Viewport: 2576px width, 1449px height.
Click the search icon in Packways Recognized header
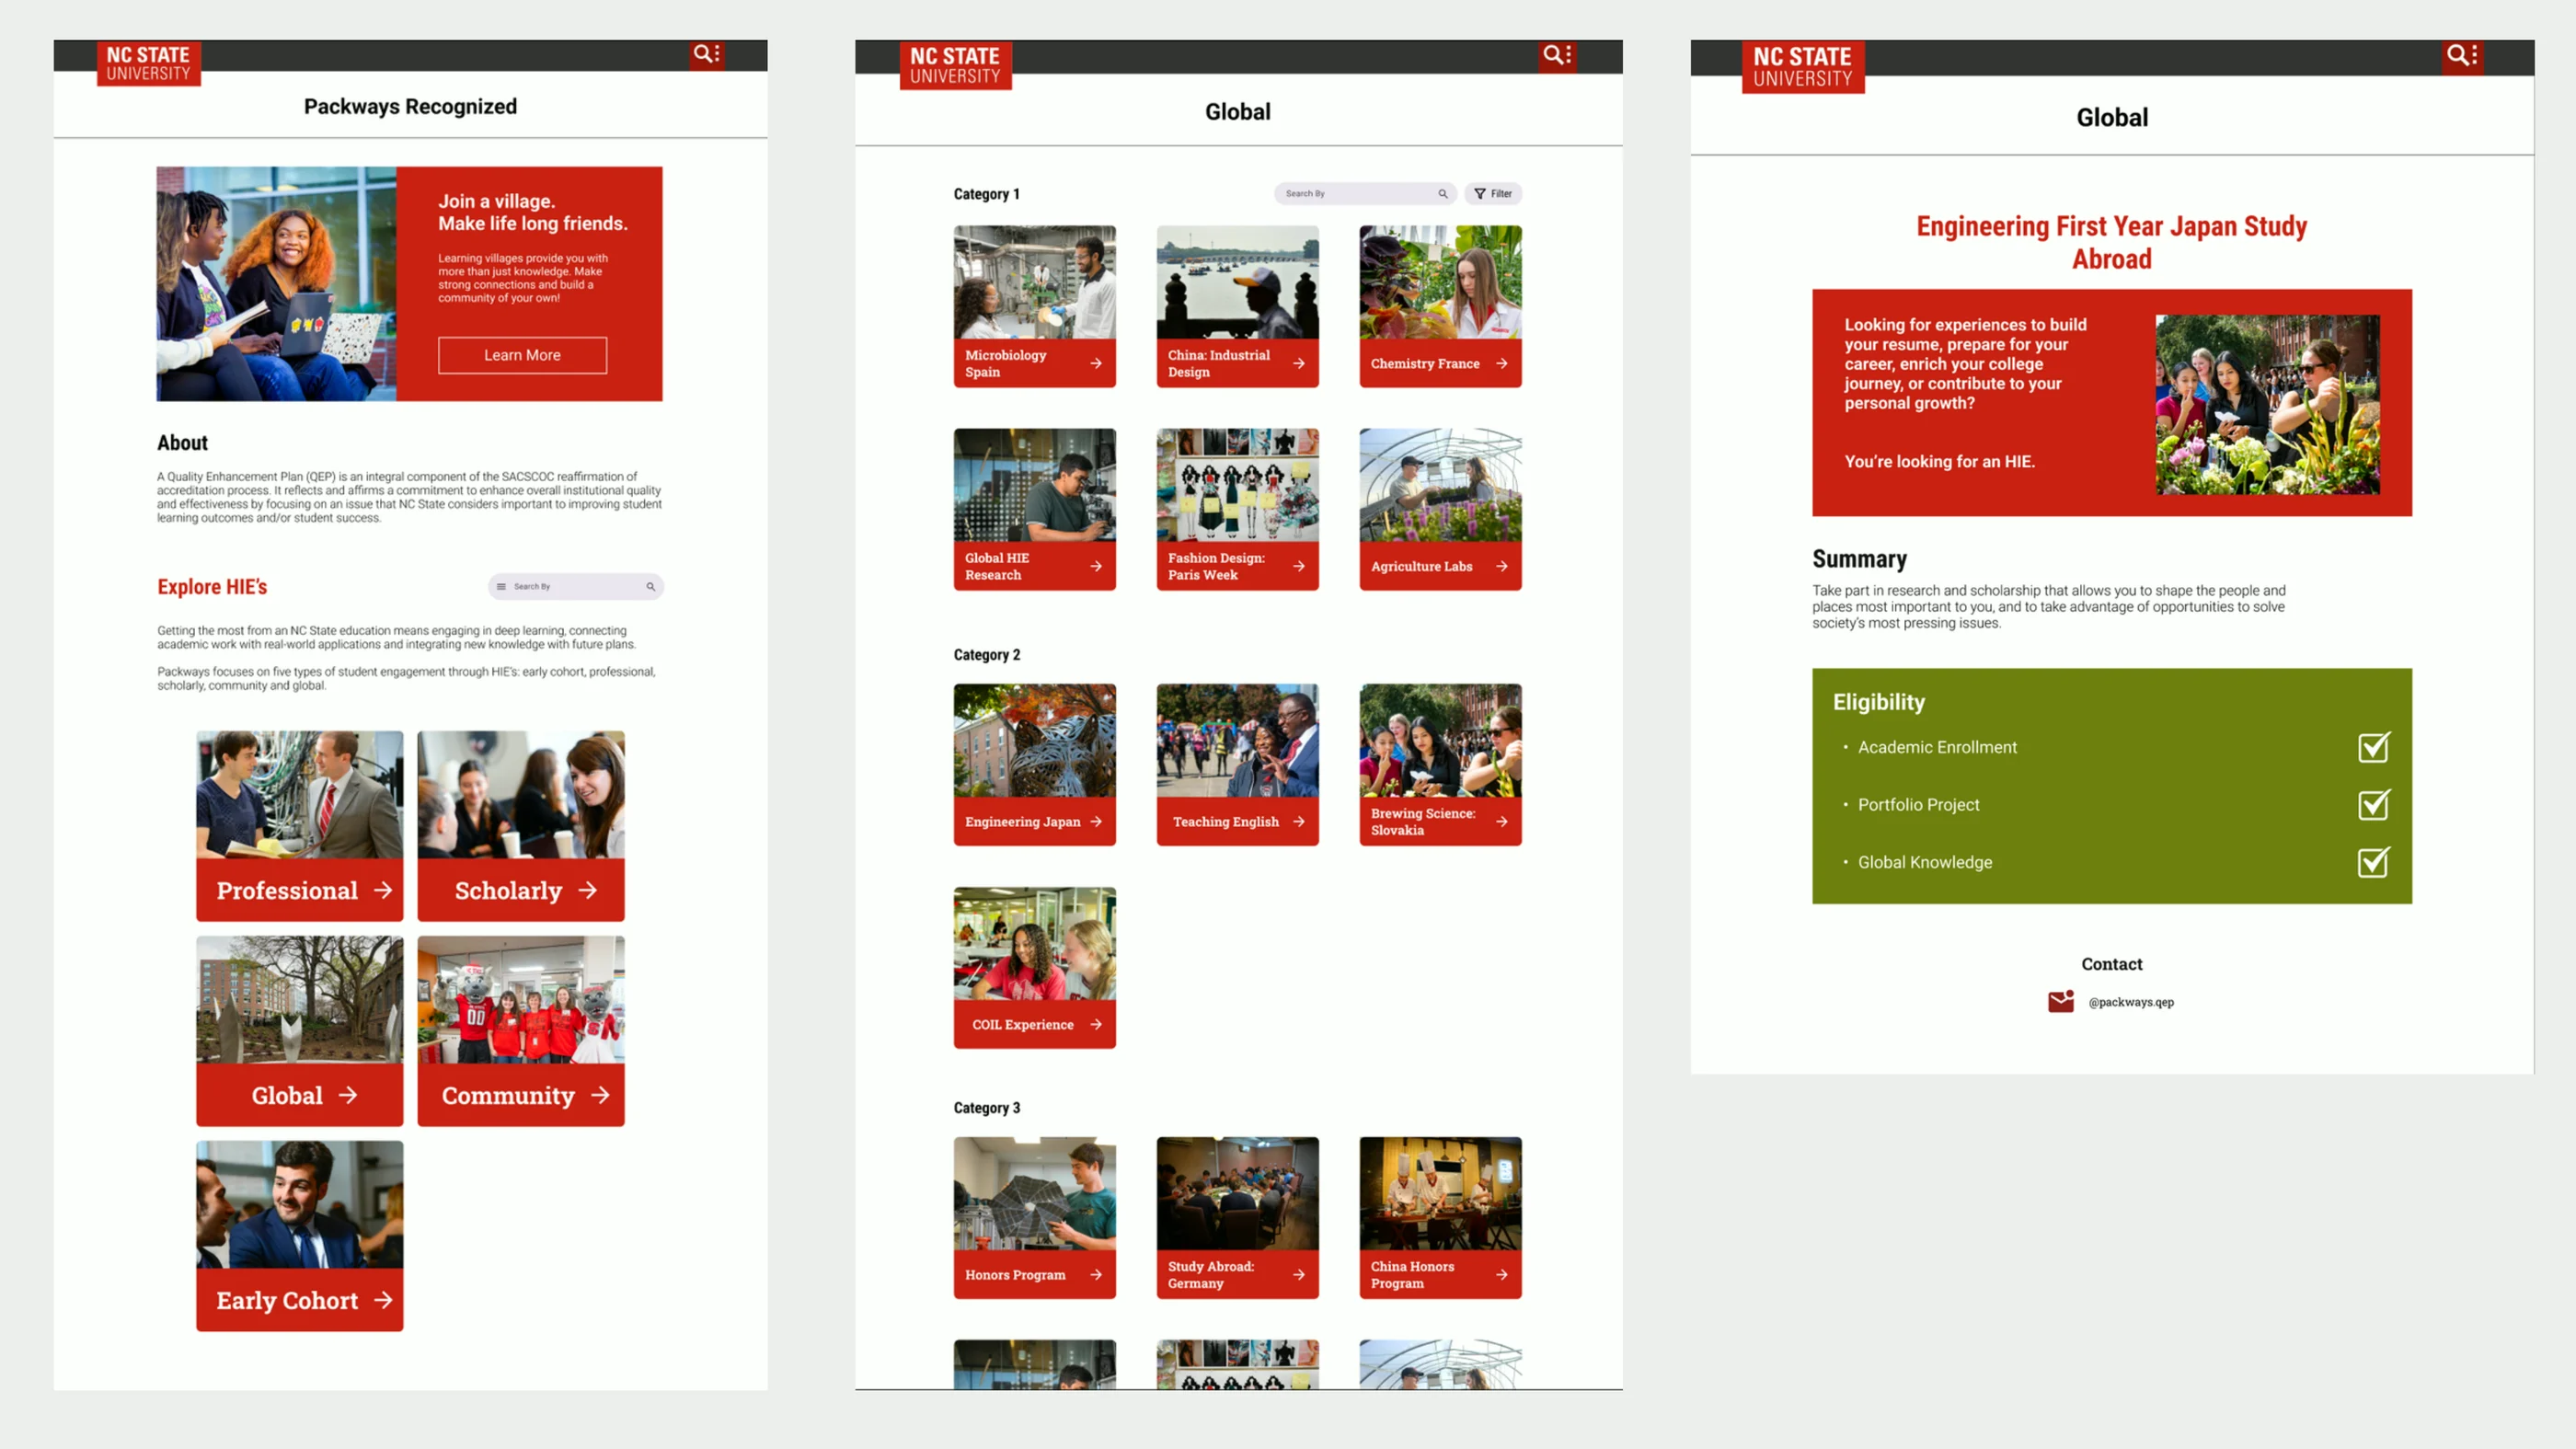pyautogui.click(x=703, y=54)
